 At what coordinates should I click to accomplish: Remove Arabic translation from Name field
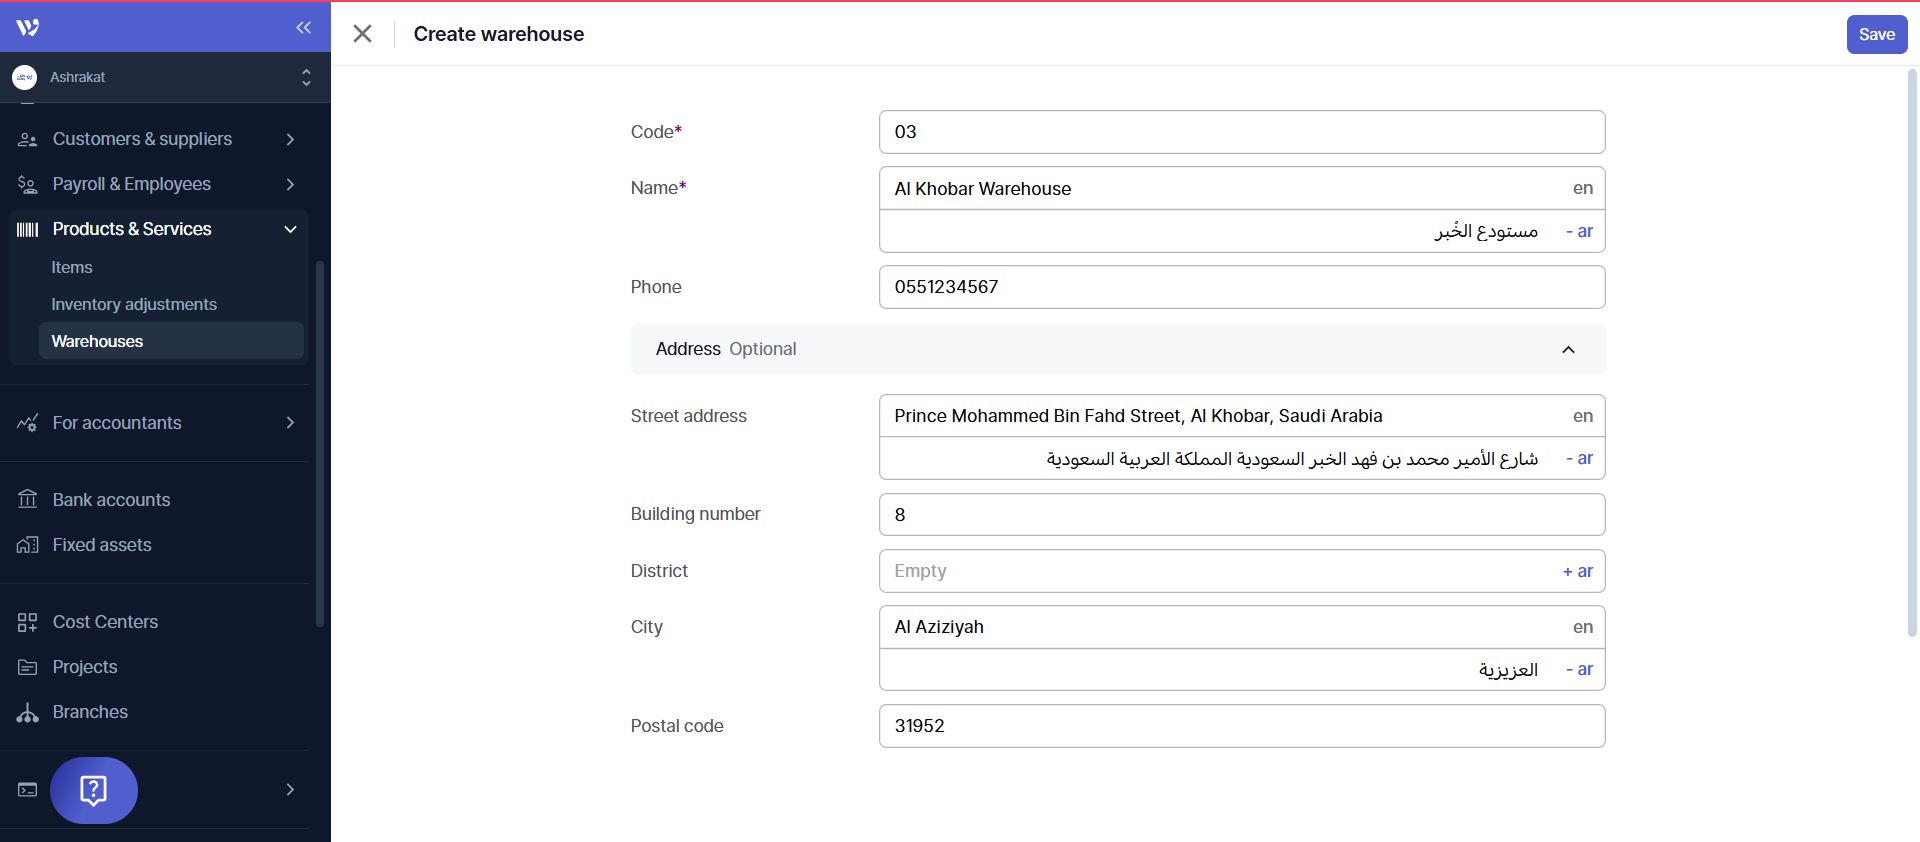pos(1578,231)
